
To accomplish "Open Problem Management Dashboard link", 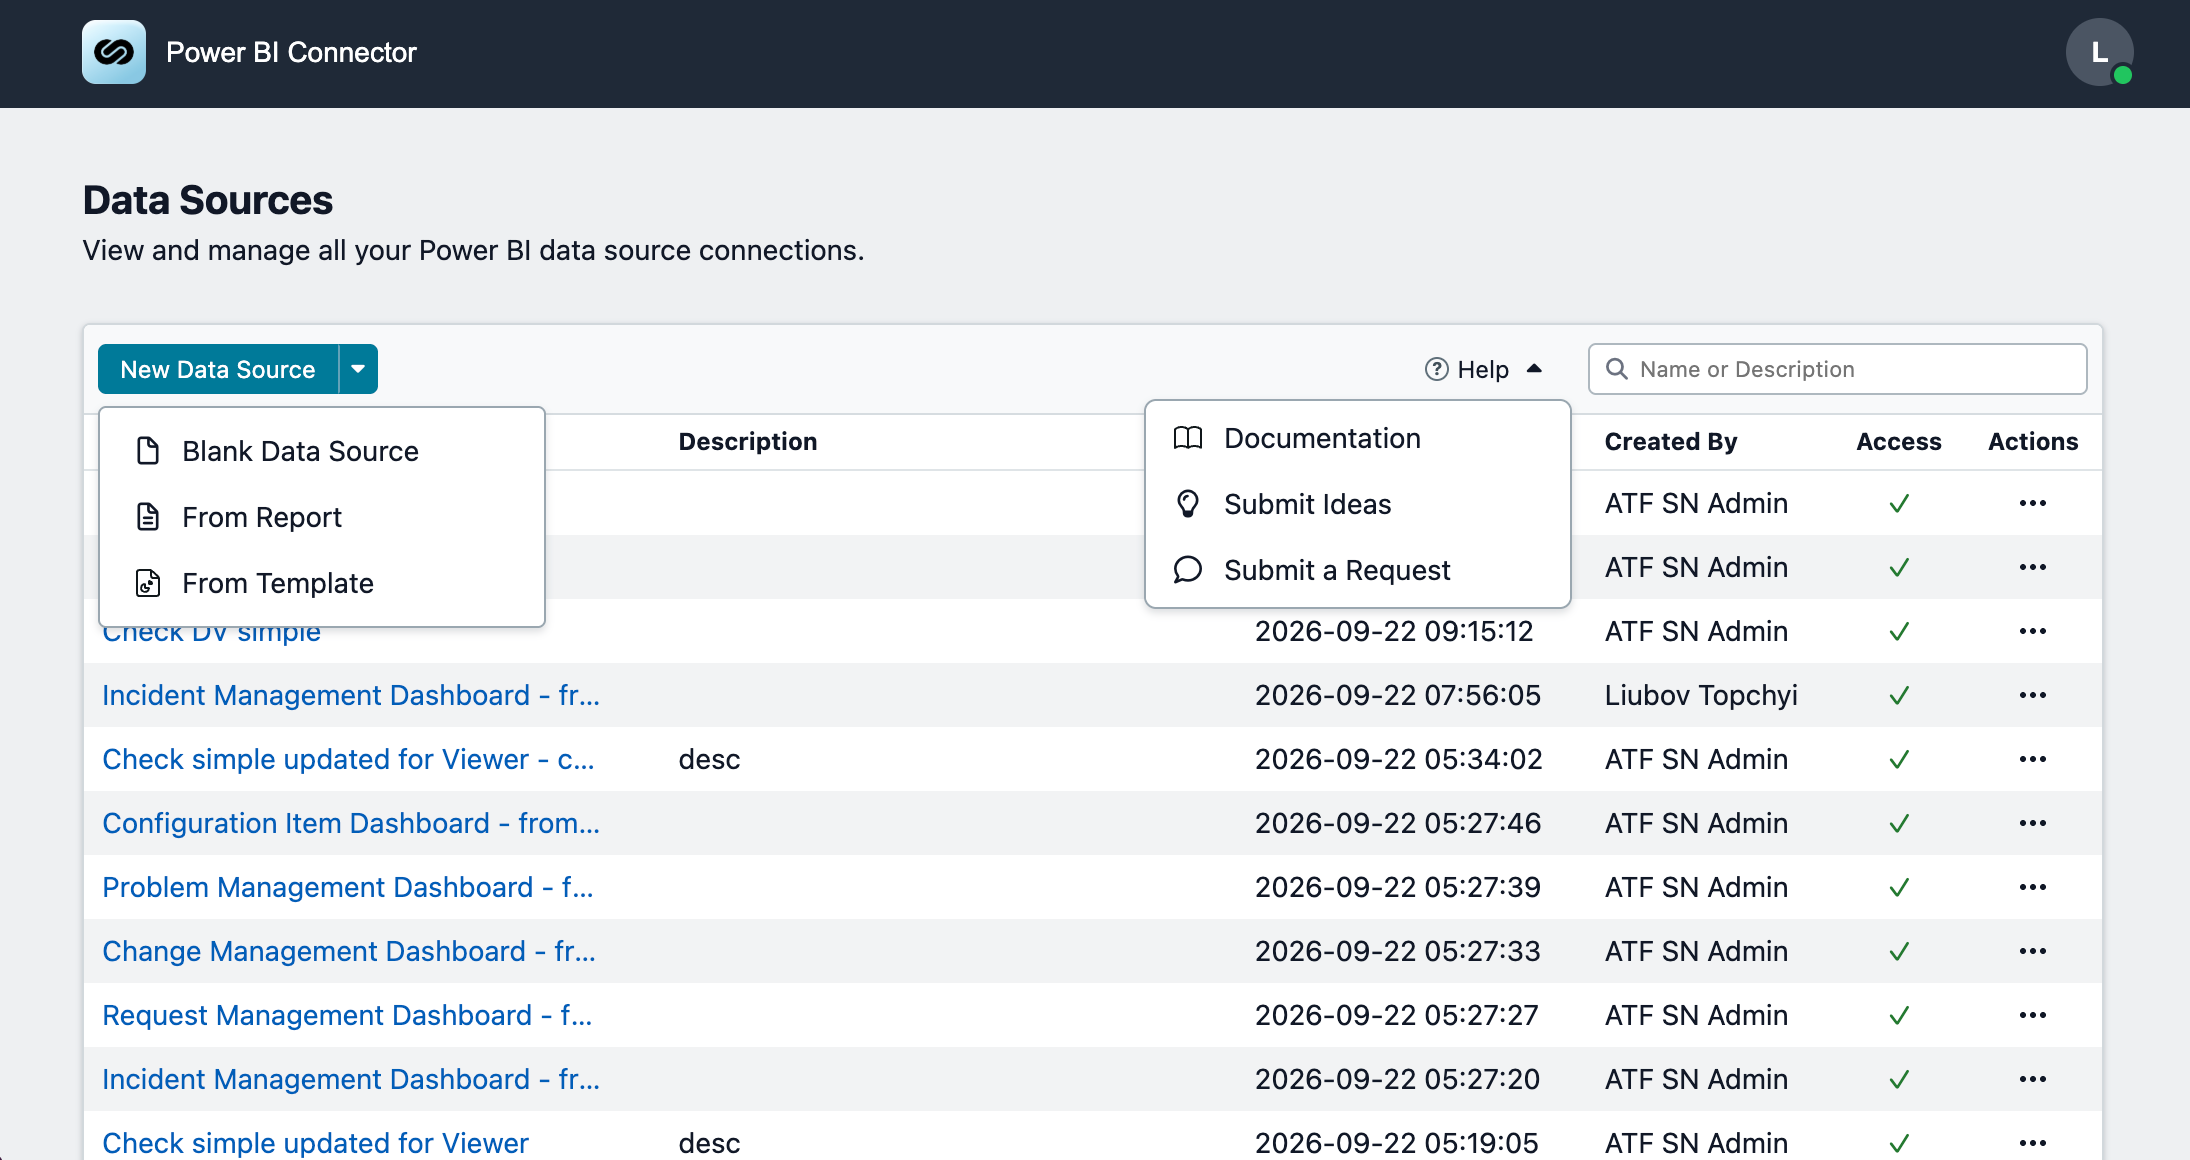I will (348, 887).
